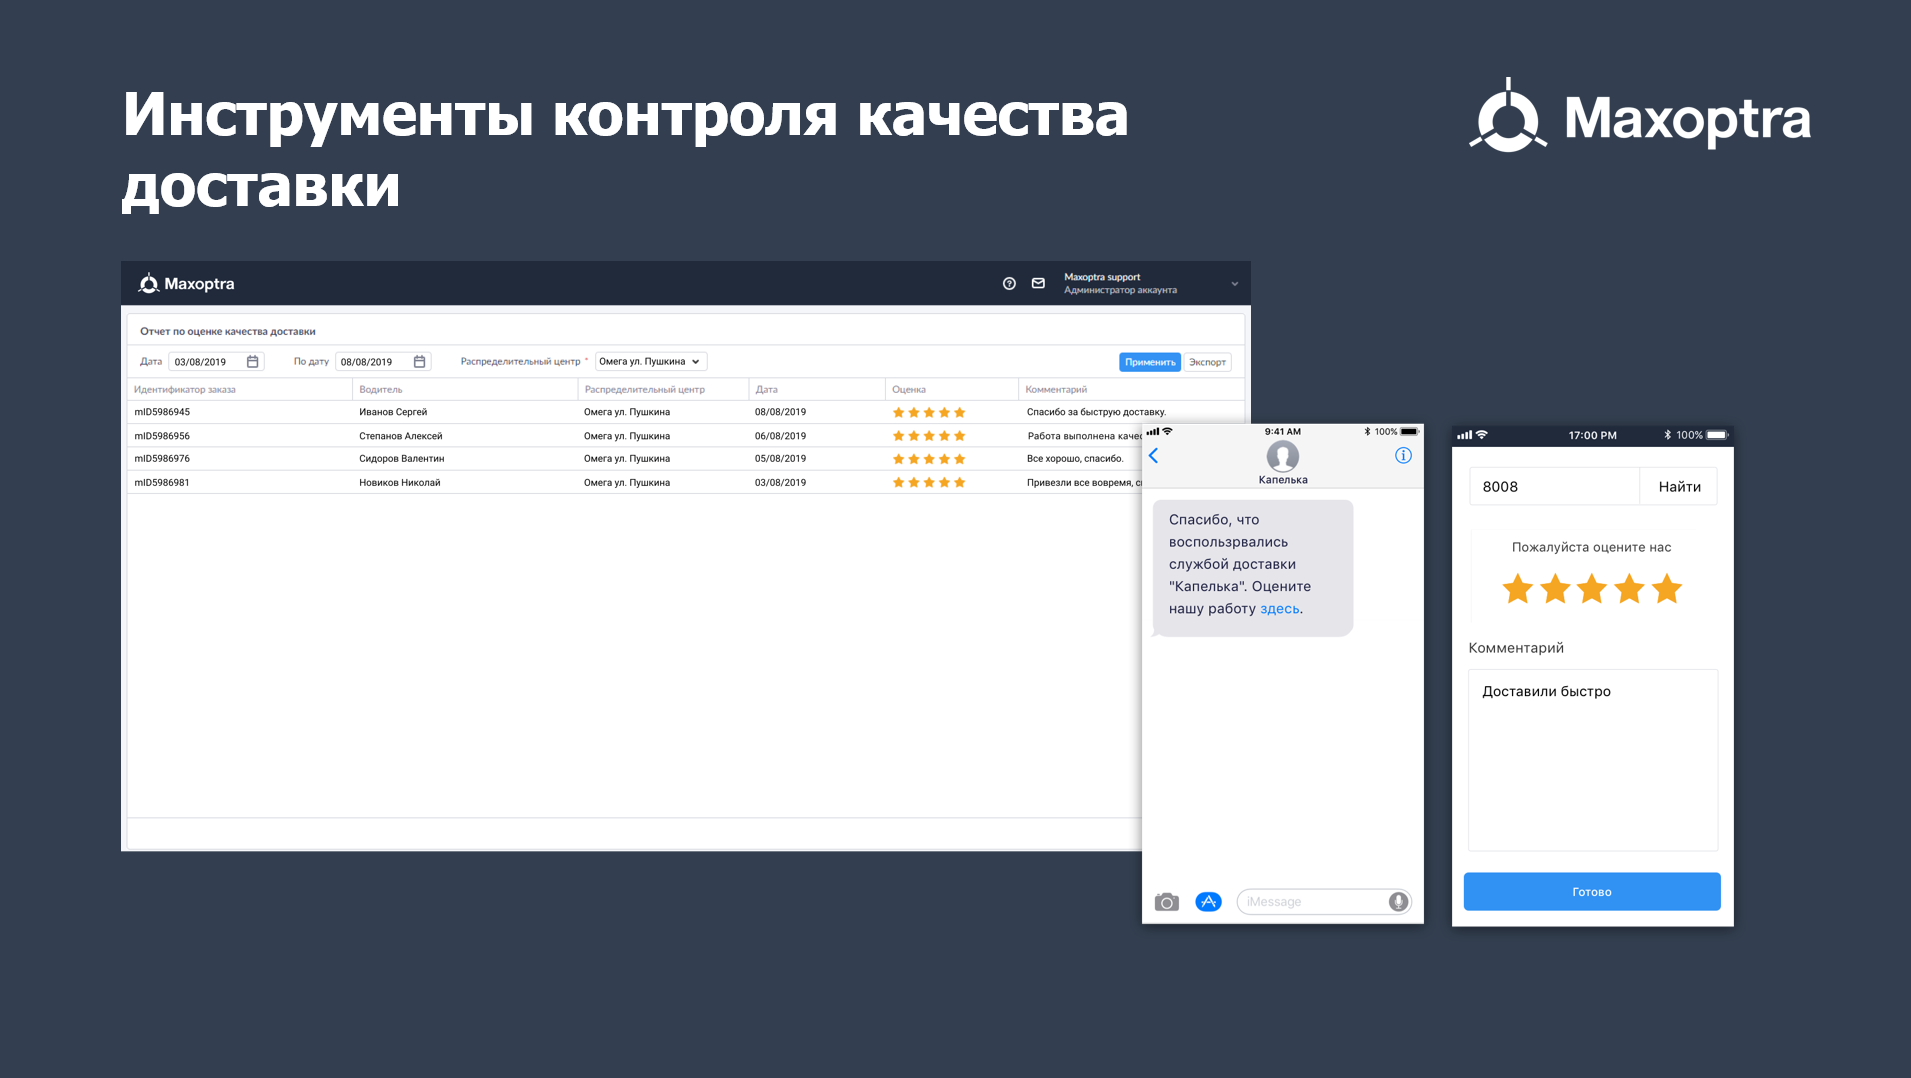The image size is (1911, 1078).
Task: Click the Комментарий text area with Доставили быстро
Action: [x=1593, y=760]
